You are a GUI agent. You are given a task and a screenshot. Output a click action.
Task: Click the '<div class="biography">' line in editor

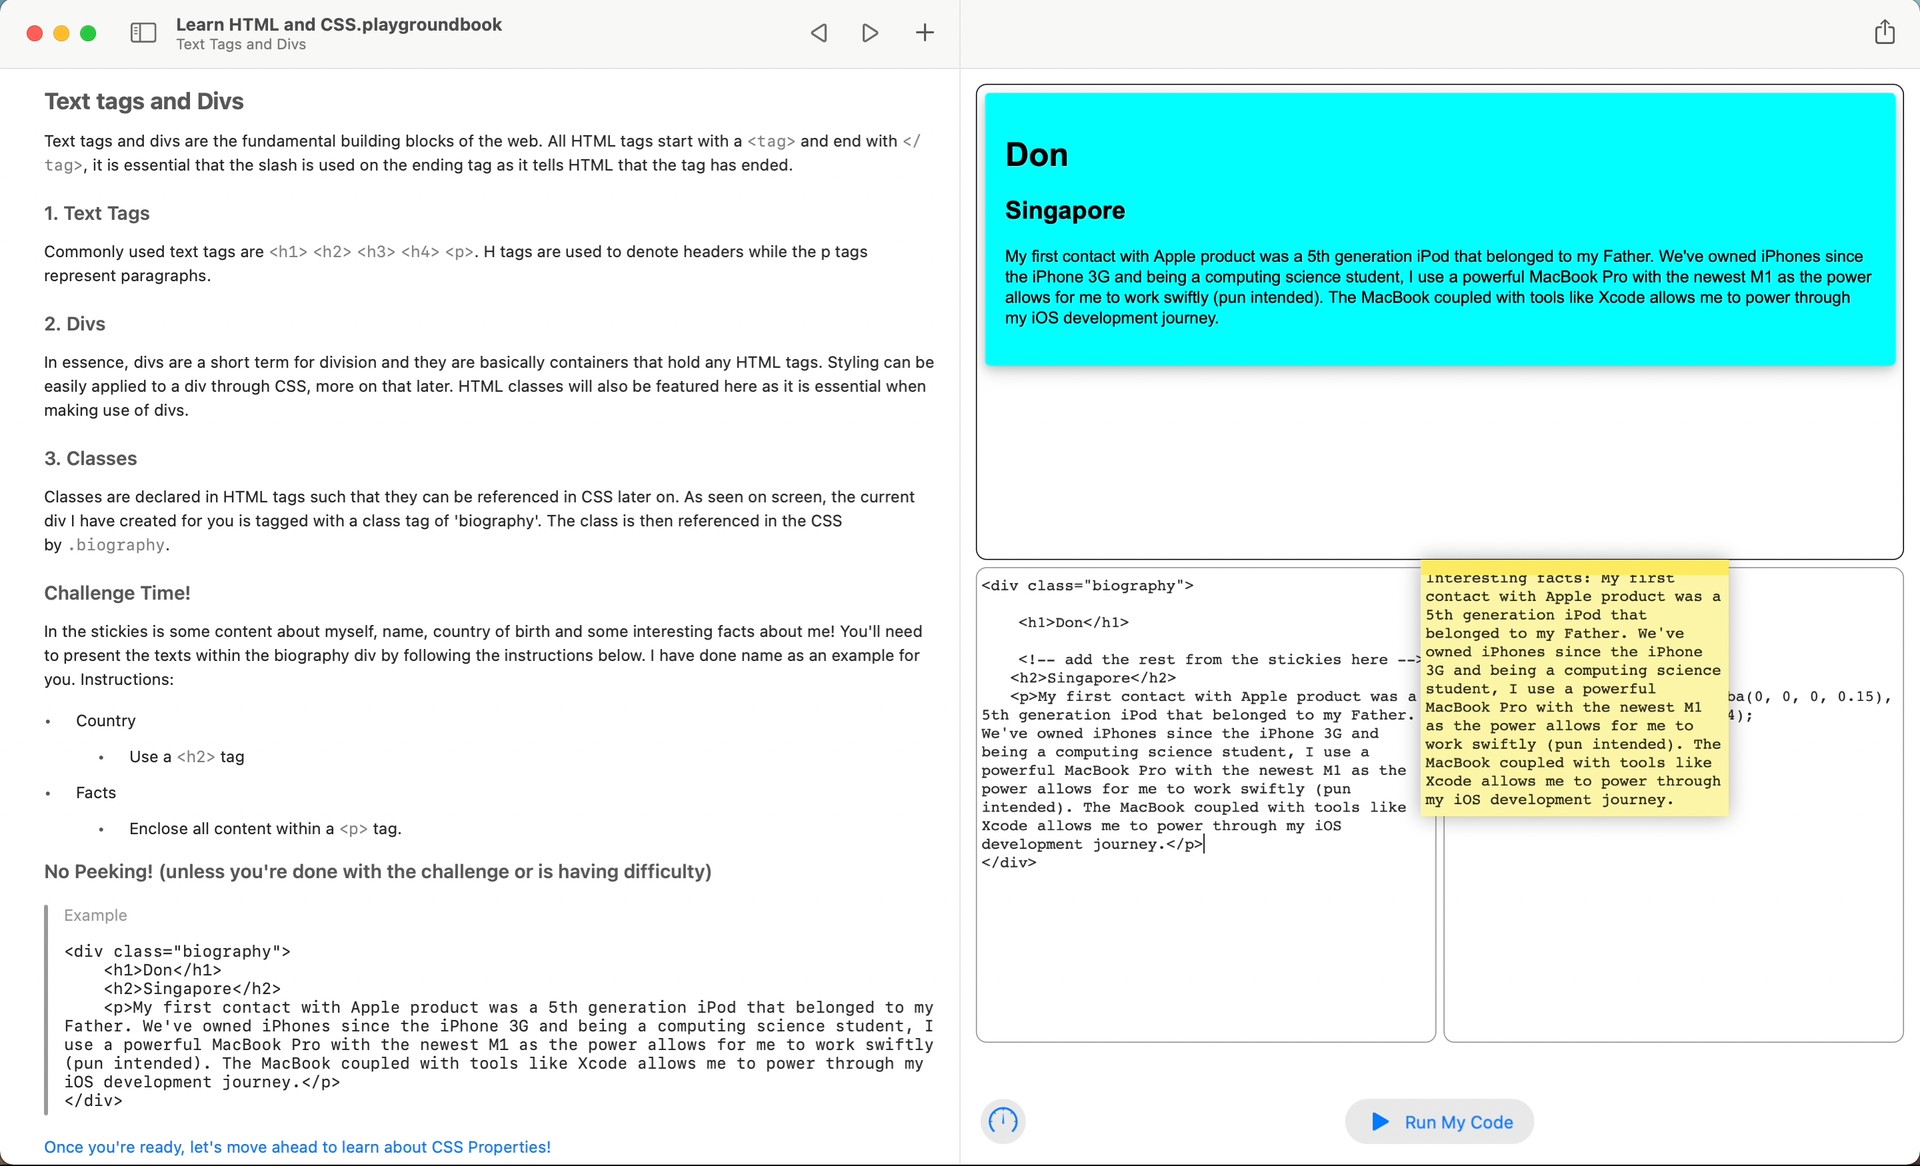tap(1088, 586)
